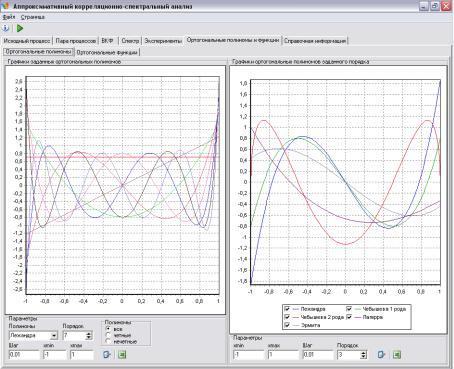Open the Полиномы dropdown showing Лежандра
This screenshot has width=454, height=369.
[x=33, y=335]
